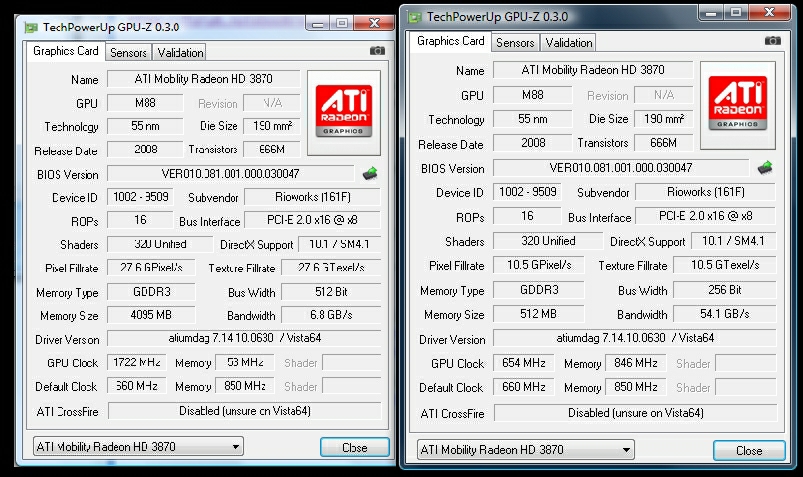The image size is (803, 477).
Task: Minimize the left GPU-Z window
Action: [318, 23]
